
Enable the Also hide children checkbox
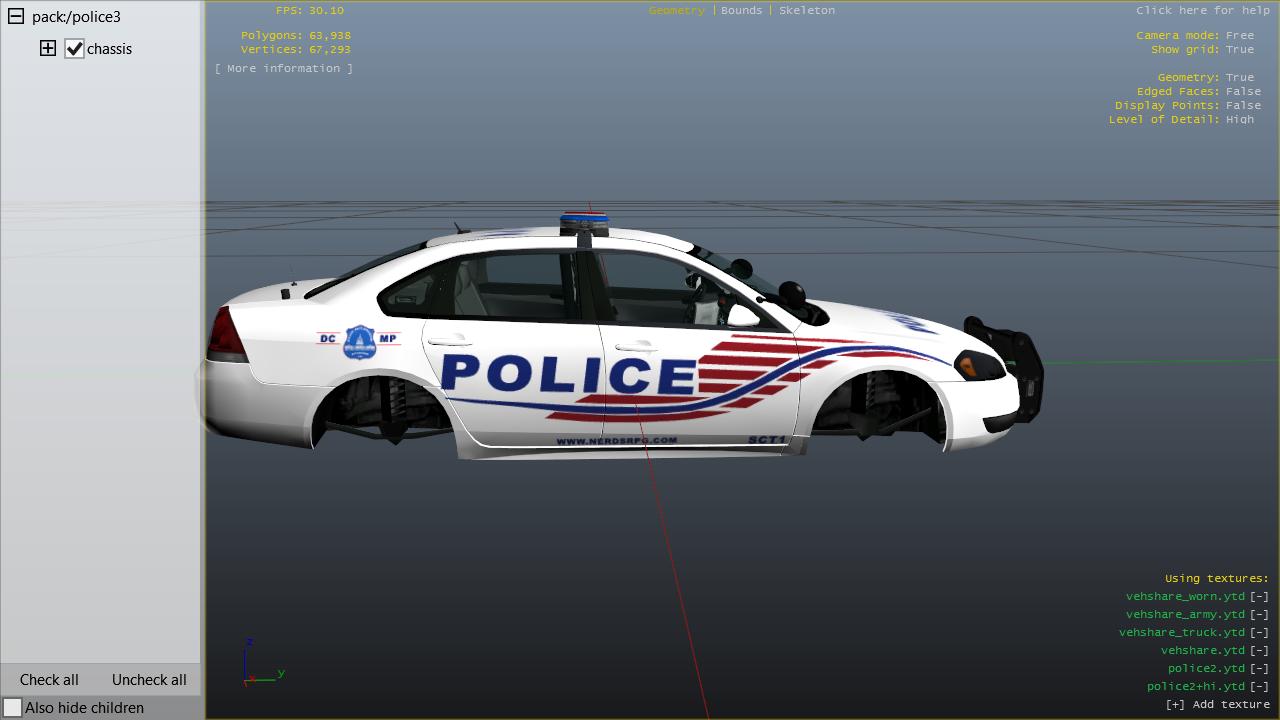coord(13,708)
